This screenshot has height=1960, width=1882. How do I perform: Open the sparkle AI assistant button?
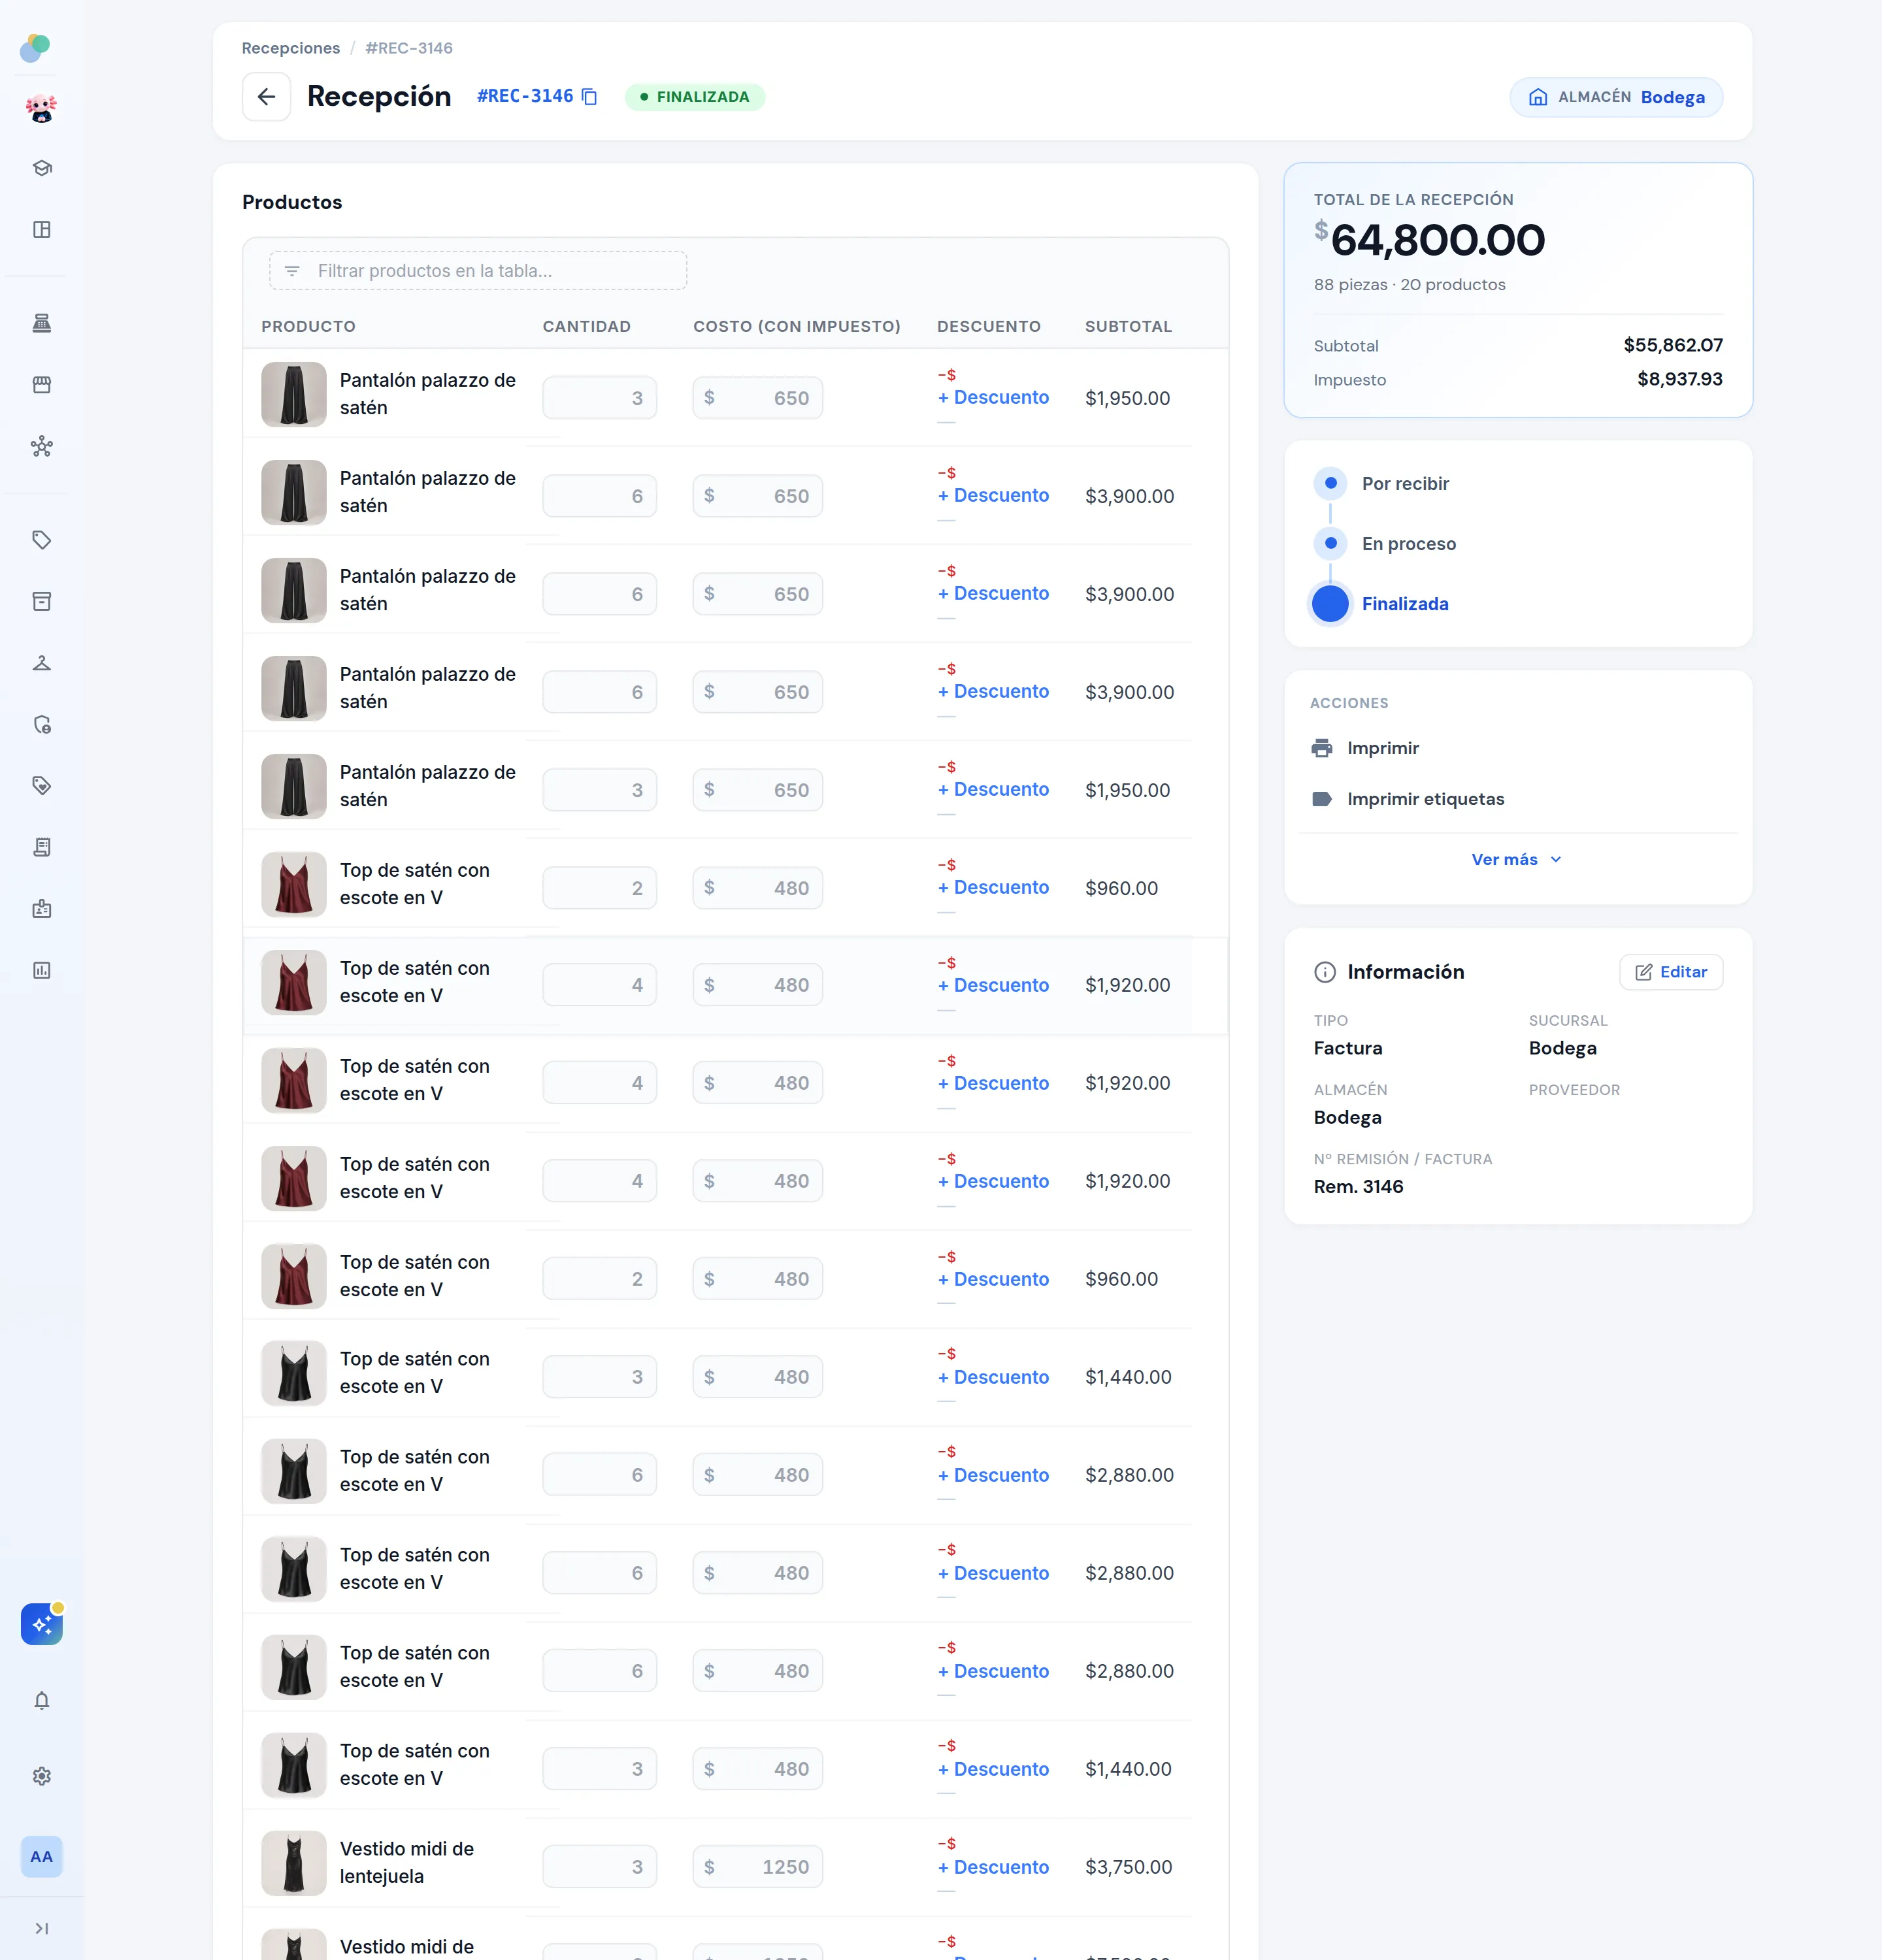tap(42, 1624)
